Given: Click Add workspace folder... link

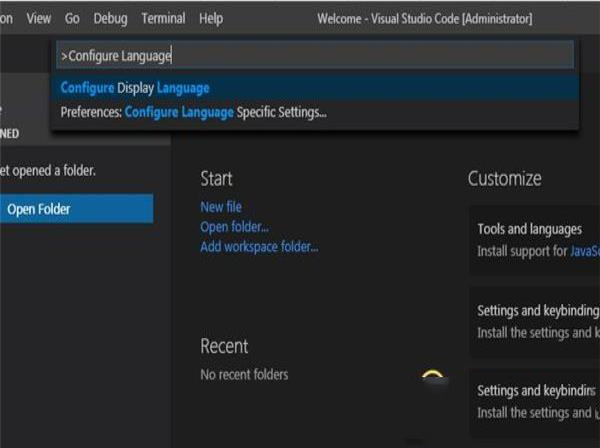Looking at the screenshot, I should [x=259, y=246].
